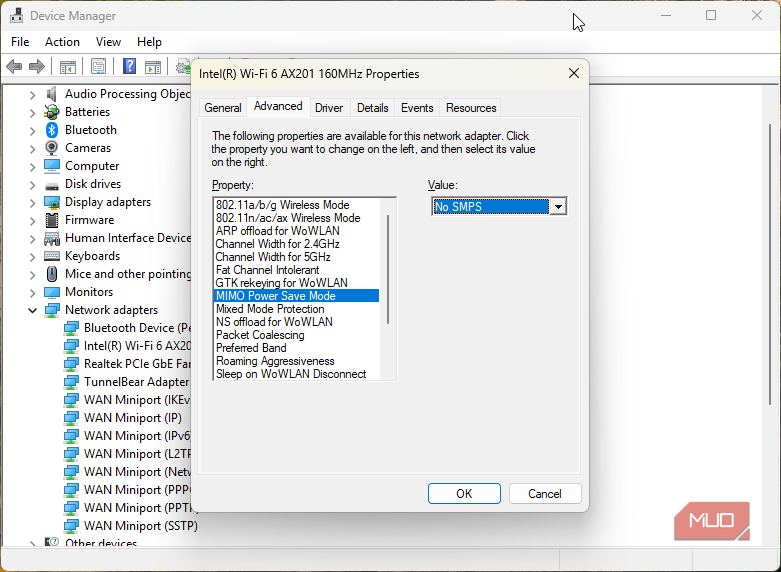Viewport: 781px width, 572px height.
Task: Open the Help menu
Action: [x=149, y=42]
